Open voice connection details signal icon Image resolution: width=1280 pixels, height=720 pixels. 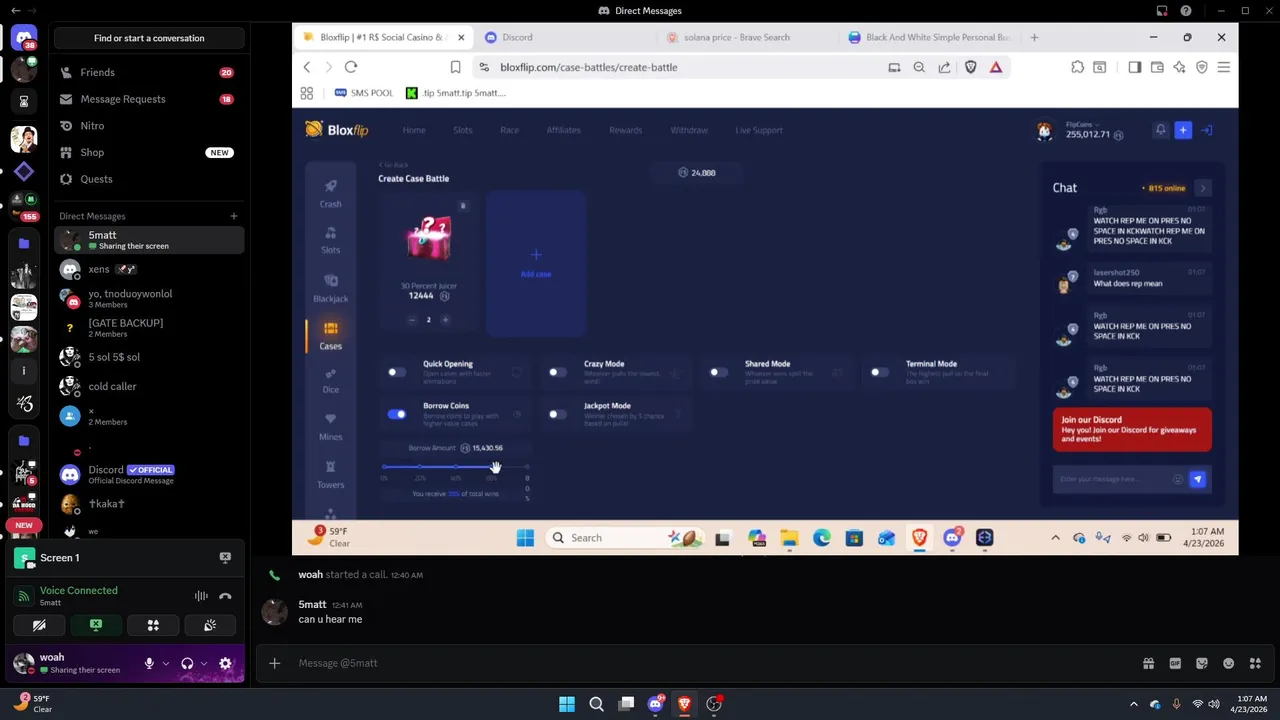23,596
